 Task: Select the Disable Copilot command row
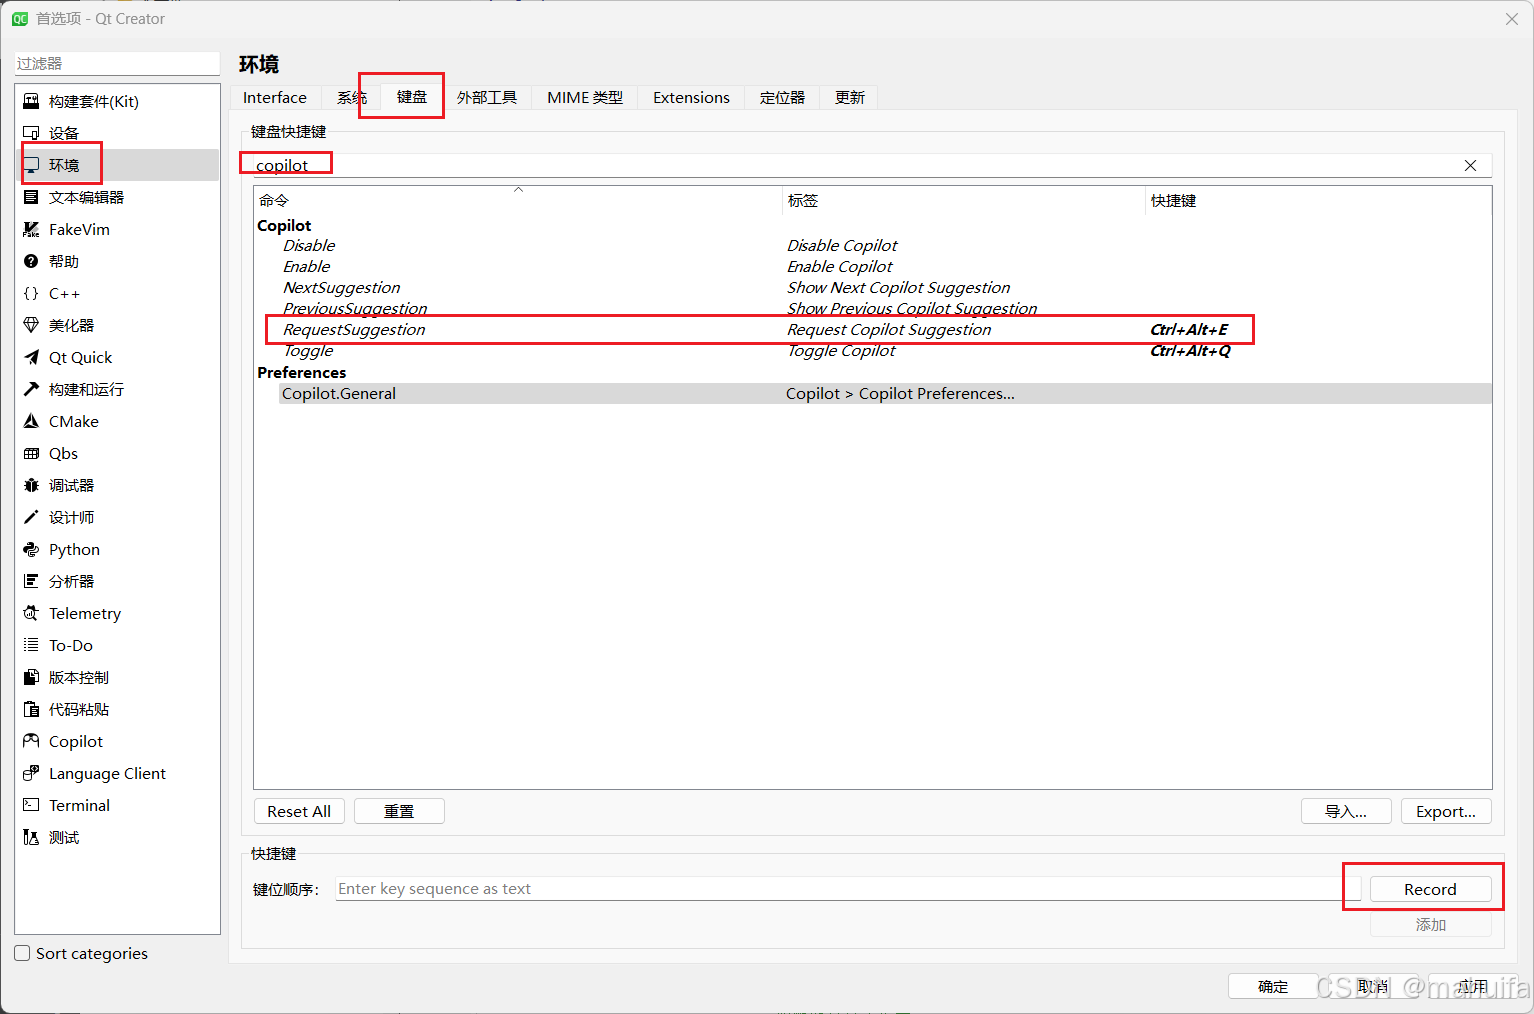tap(872, 245)
